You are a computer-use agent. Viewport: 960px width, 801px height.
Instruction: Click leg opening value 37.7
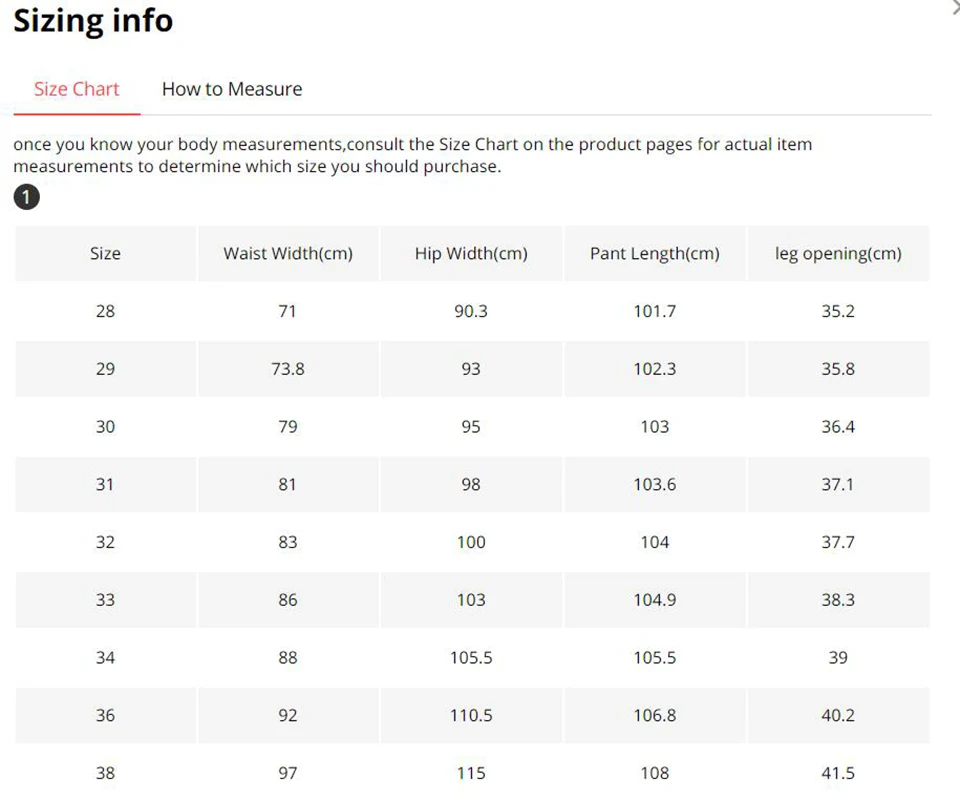838,542
